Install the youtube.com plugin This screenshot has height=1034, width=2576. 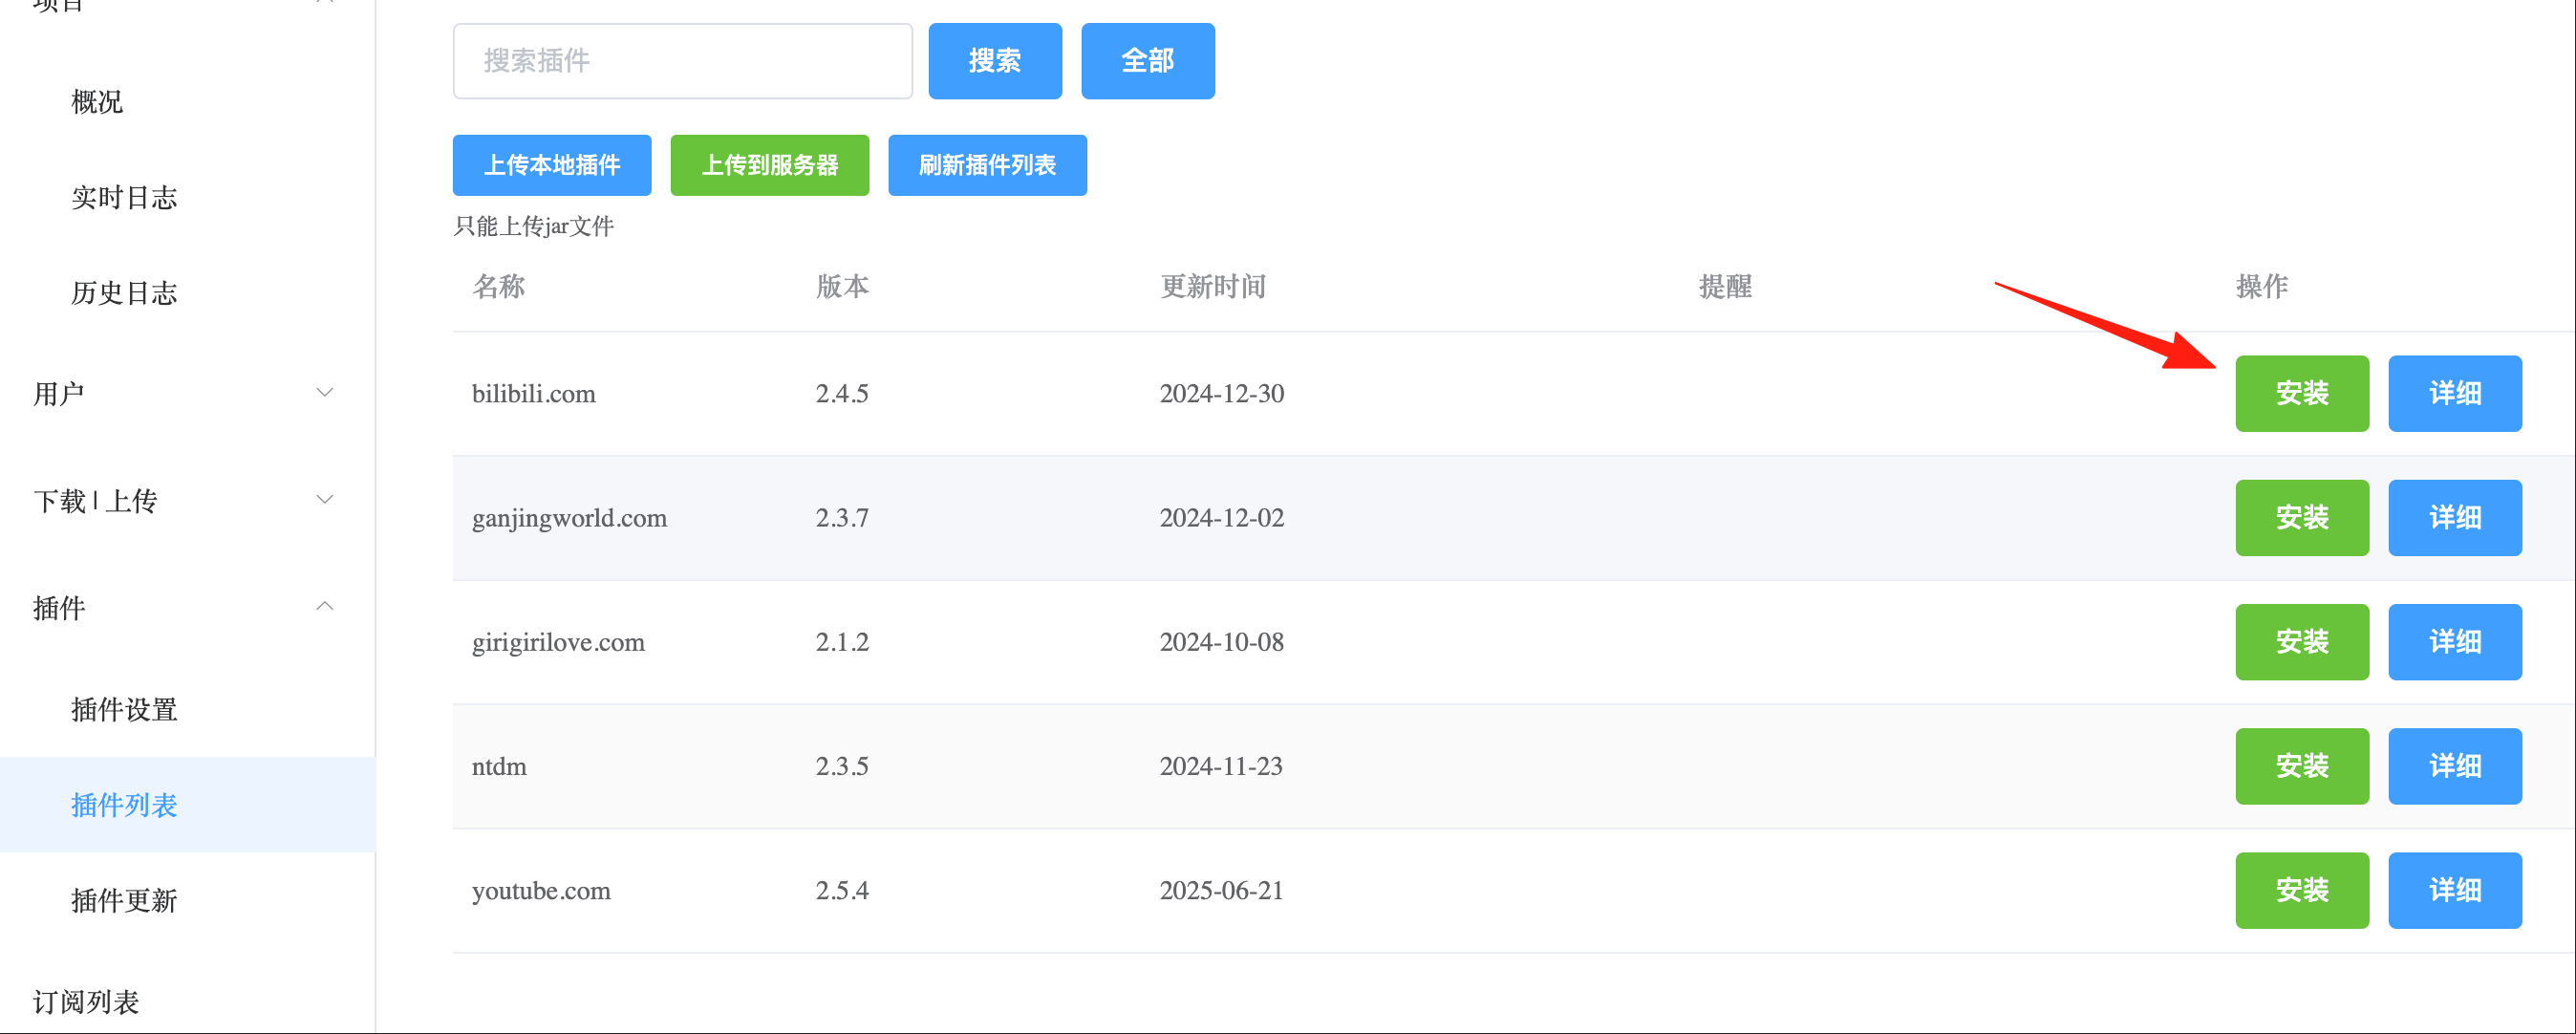tap(2302, 890)
